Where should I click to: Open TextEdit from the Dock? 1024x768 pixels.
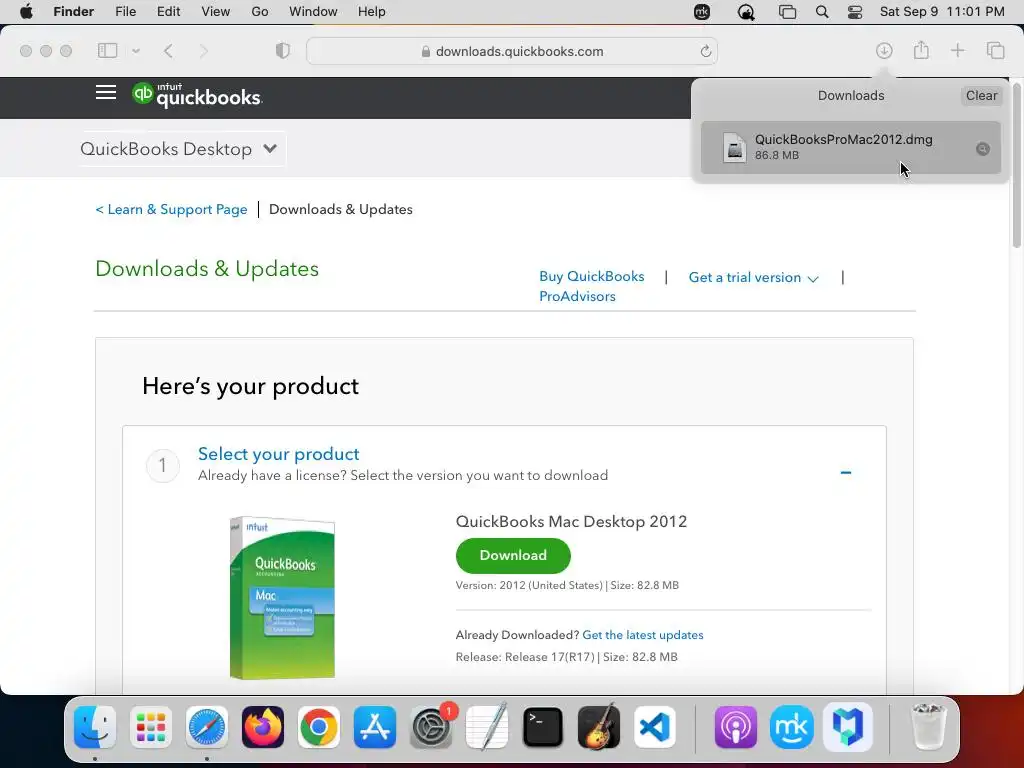click(x=487, y=727)
